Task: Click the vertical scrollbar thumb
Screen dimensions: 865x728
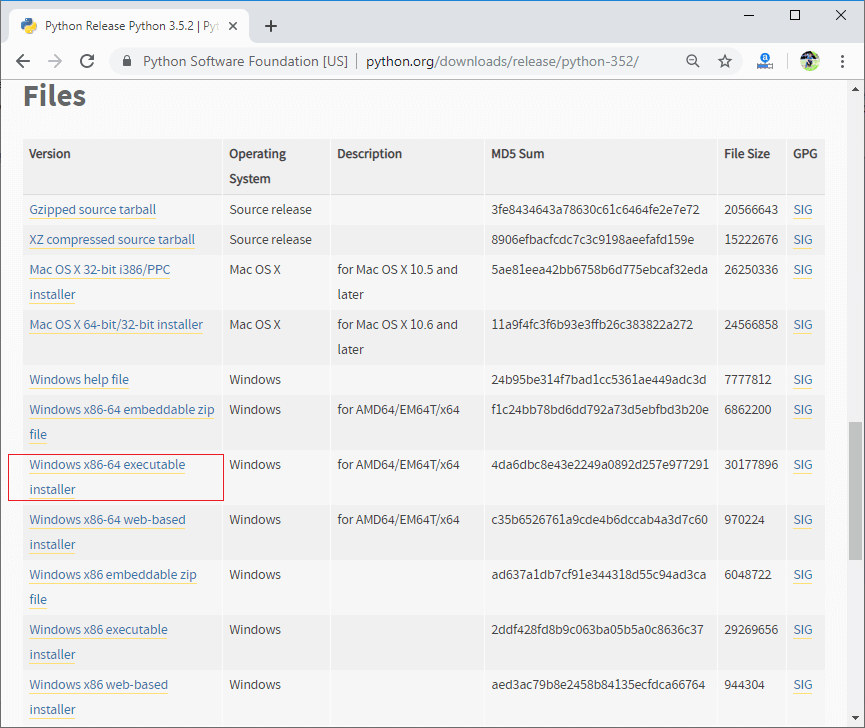Action: coord(855,491)
